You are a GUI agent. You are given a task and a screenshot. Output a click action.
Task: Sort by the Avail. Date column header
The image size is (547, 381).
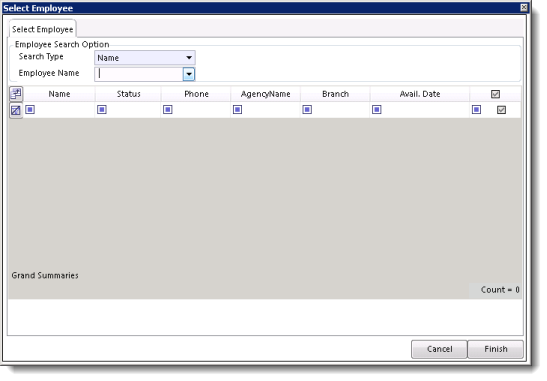point(420,94)
